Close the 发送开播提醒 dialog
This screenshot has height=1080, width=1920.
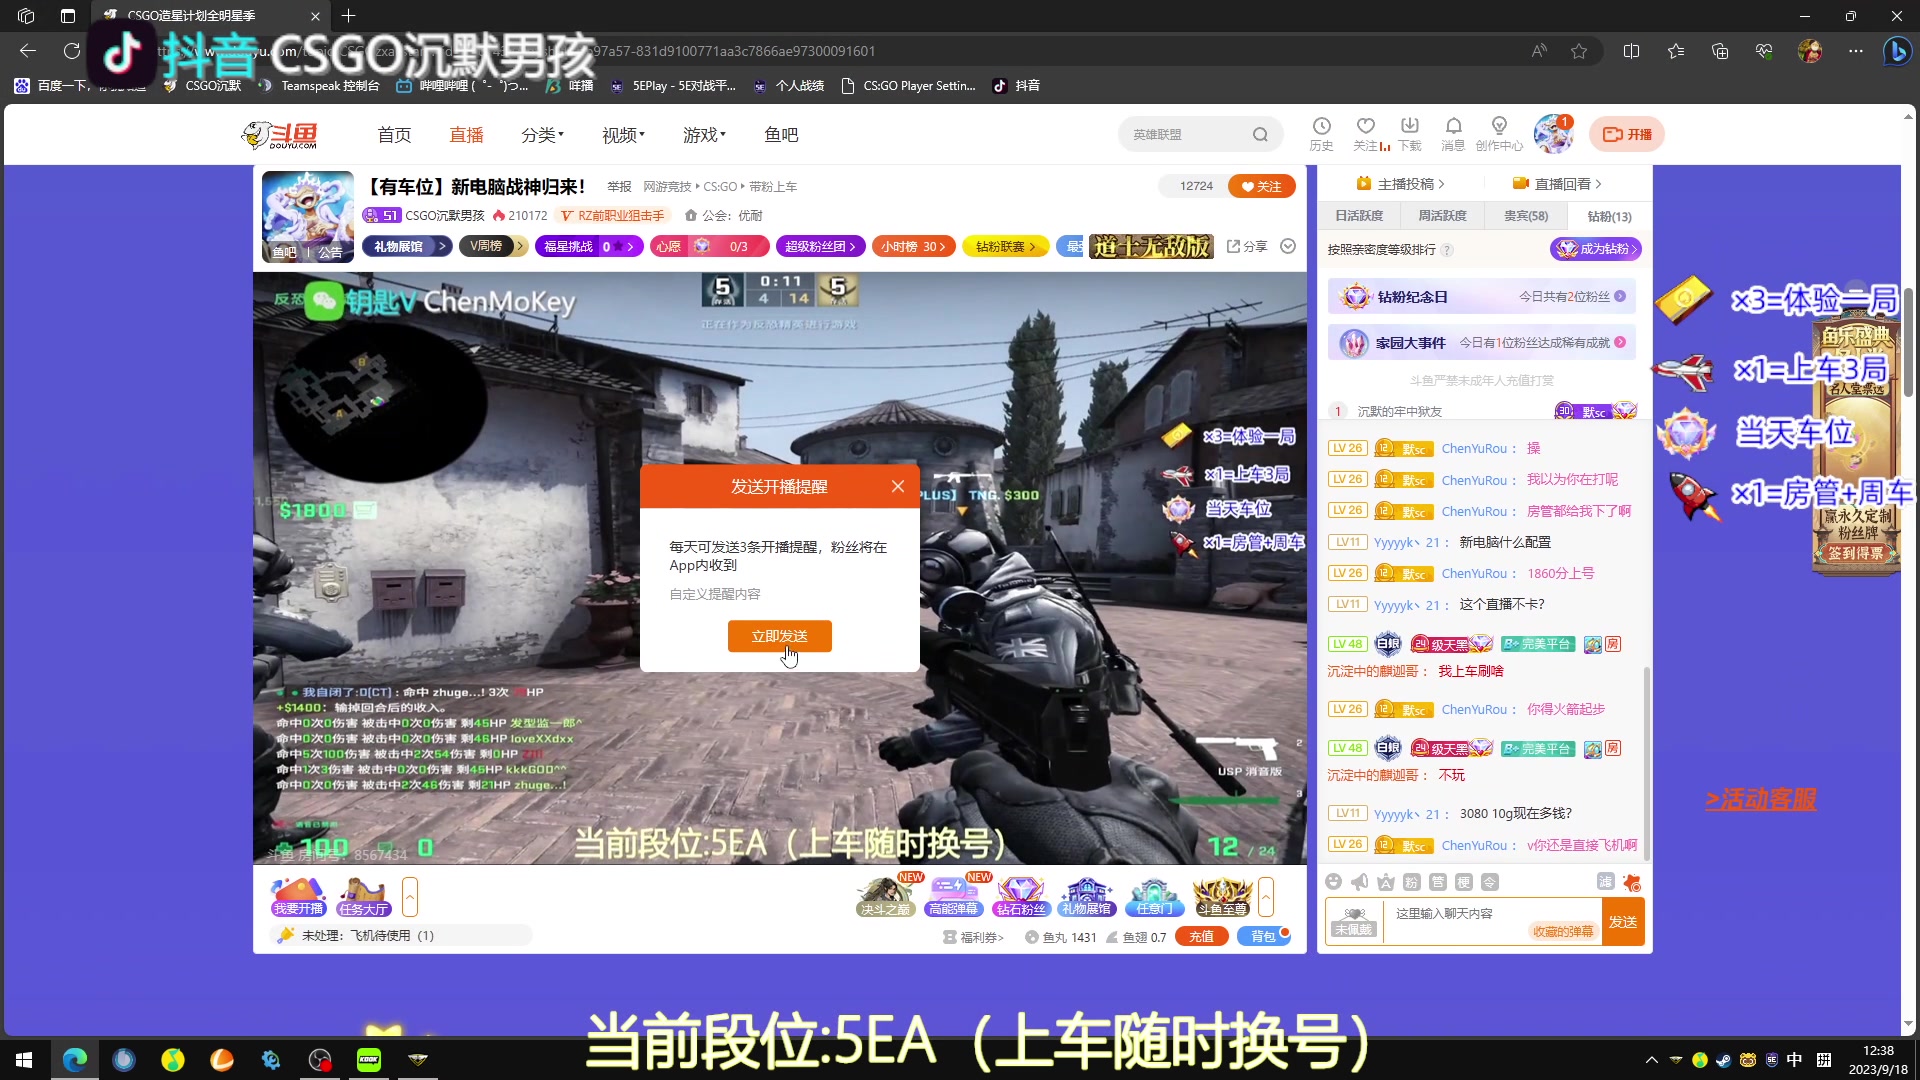pos(898,486)
